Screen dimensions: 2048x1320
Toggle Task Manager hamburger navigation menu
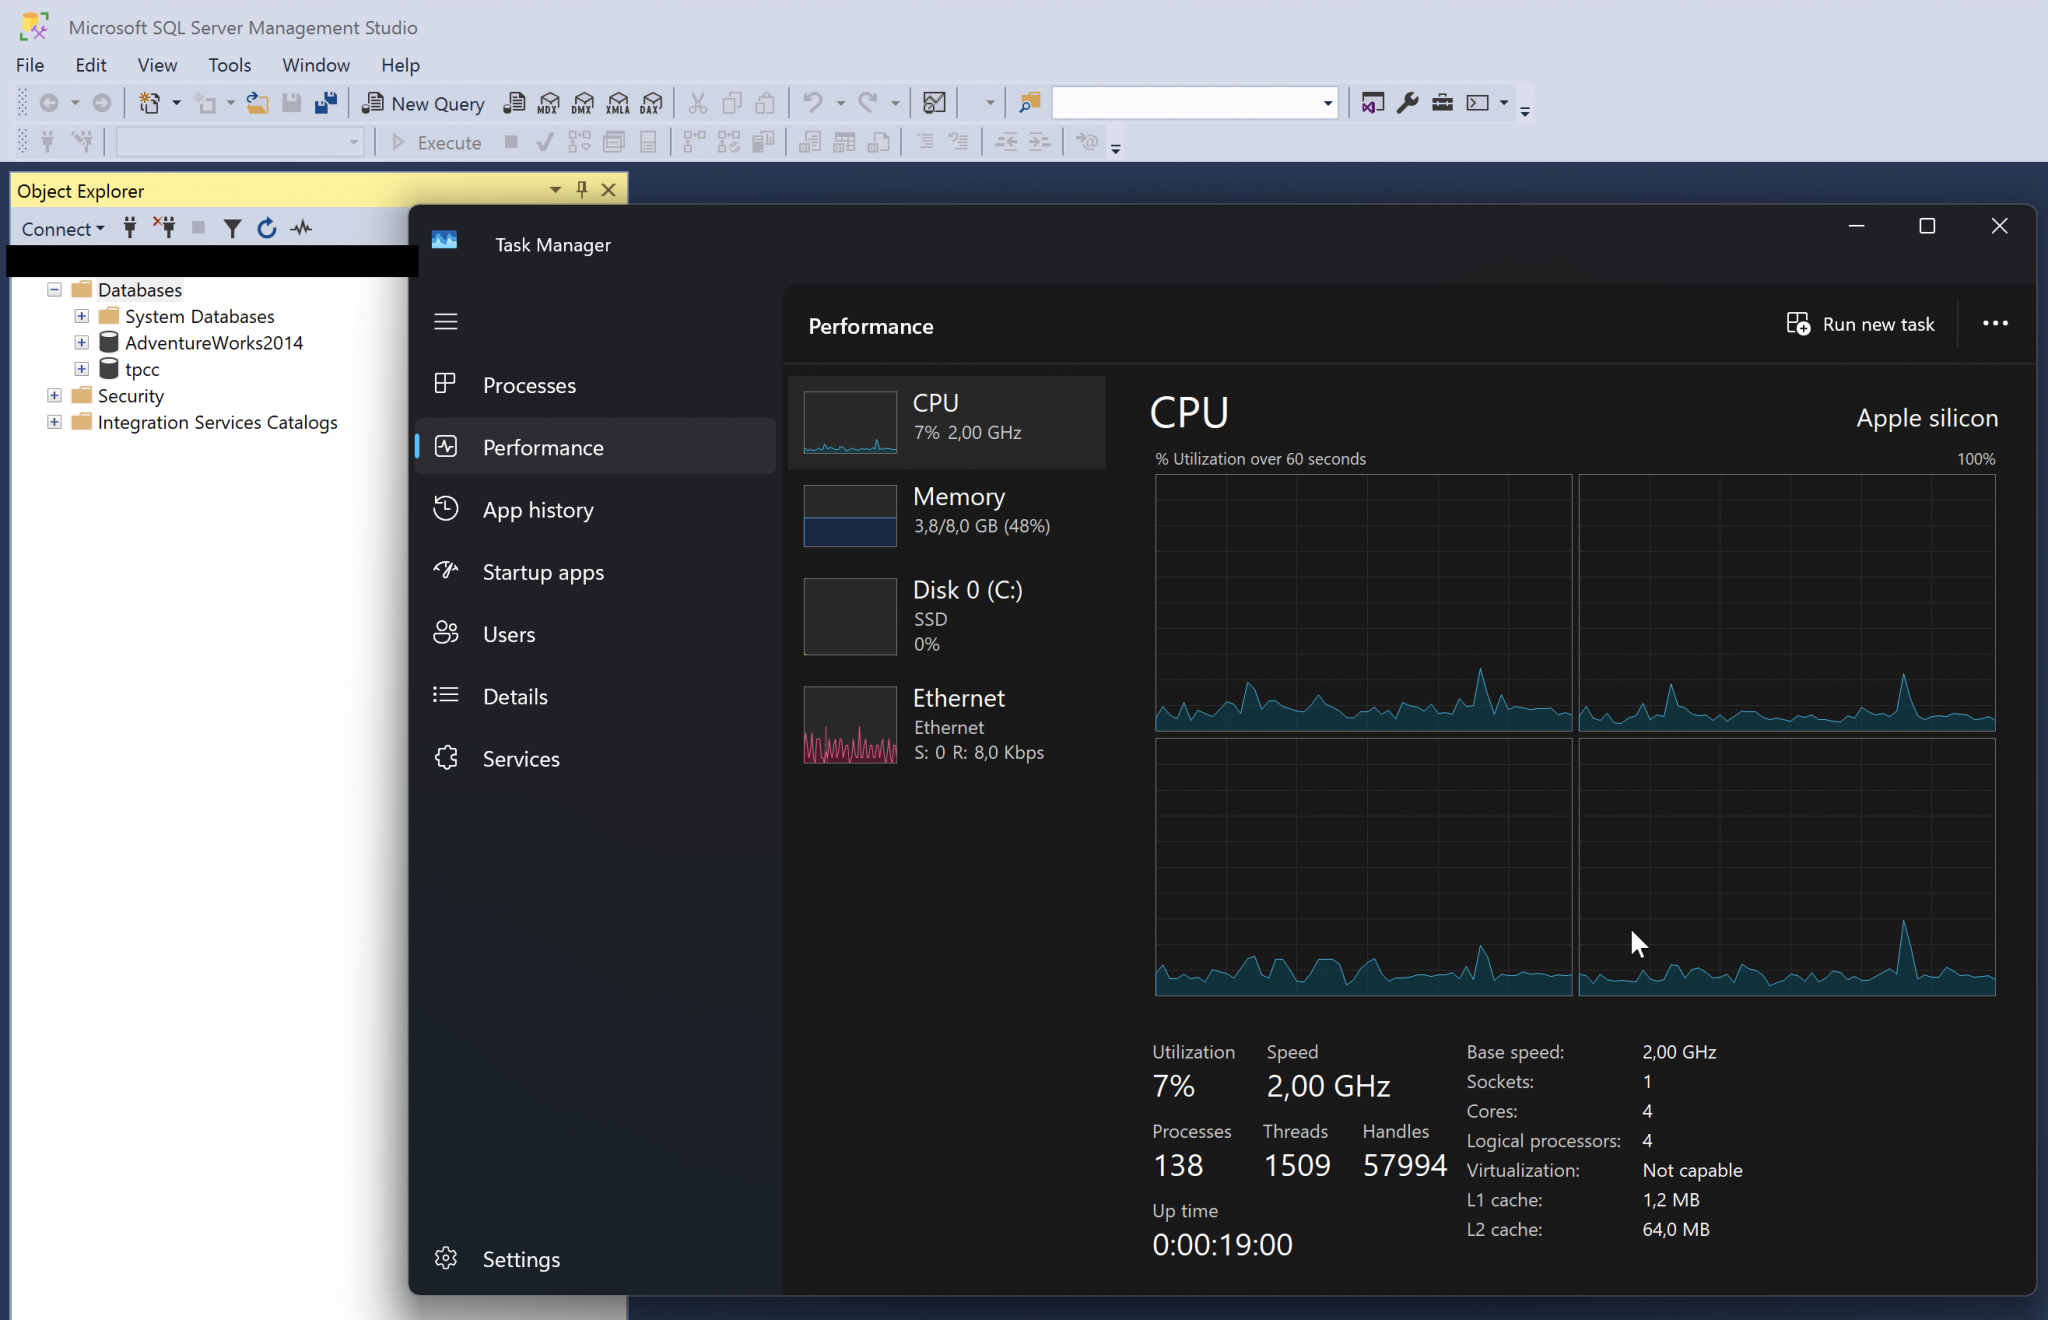click(446, 322)
